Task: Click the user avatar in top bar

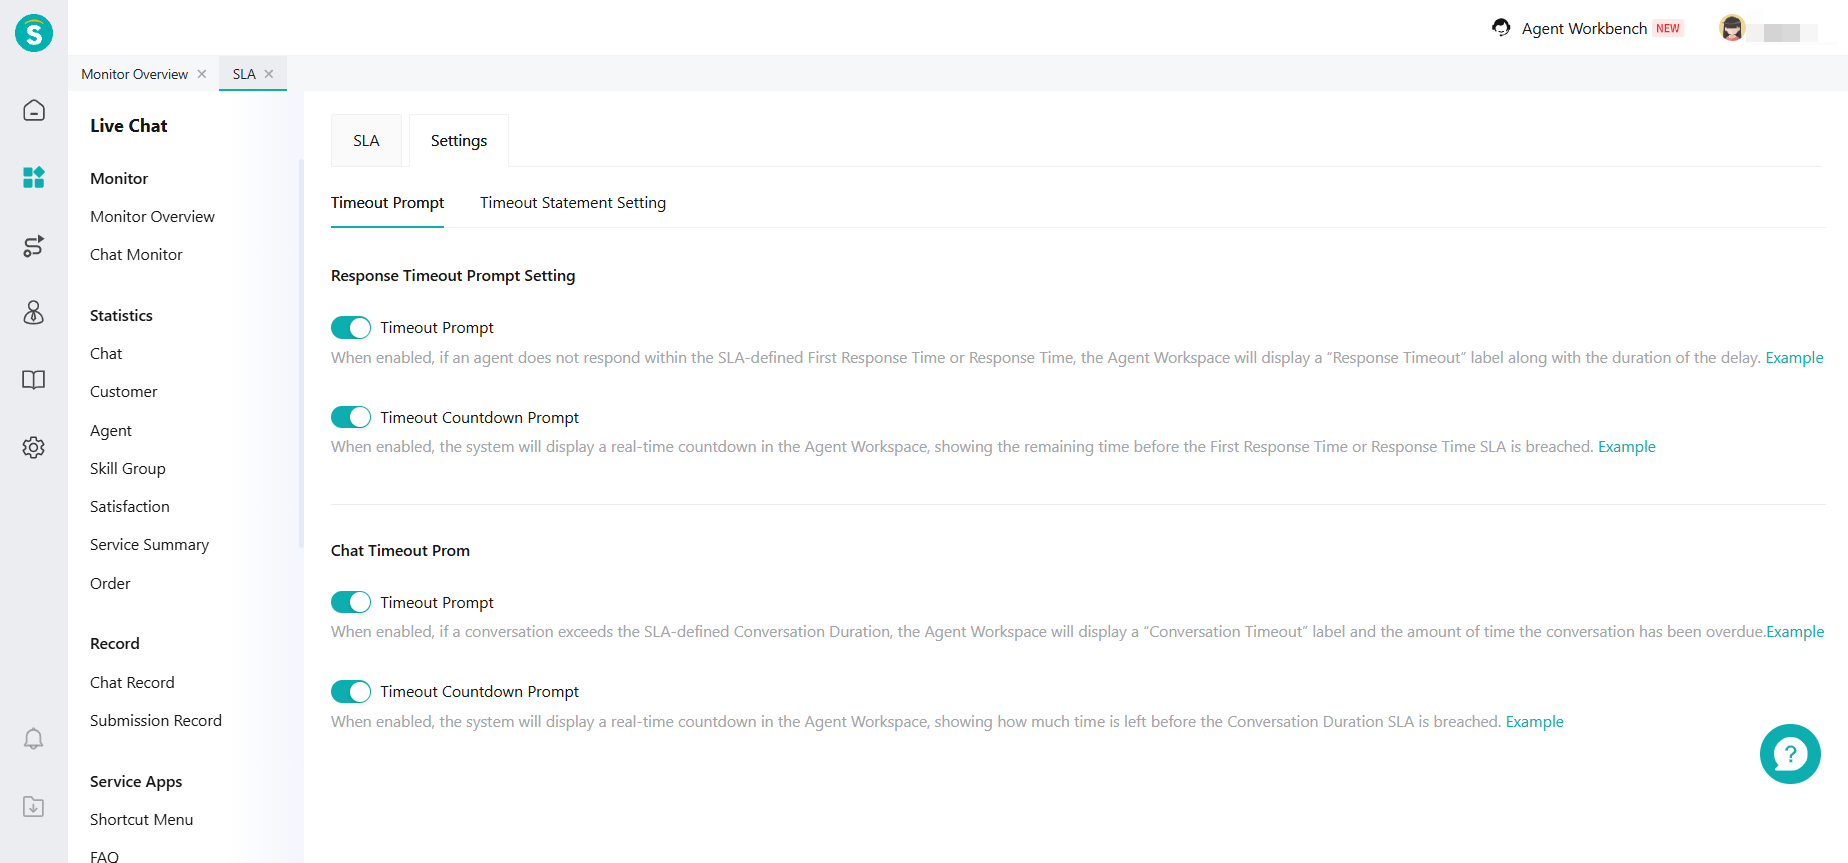Action: 1732,29
